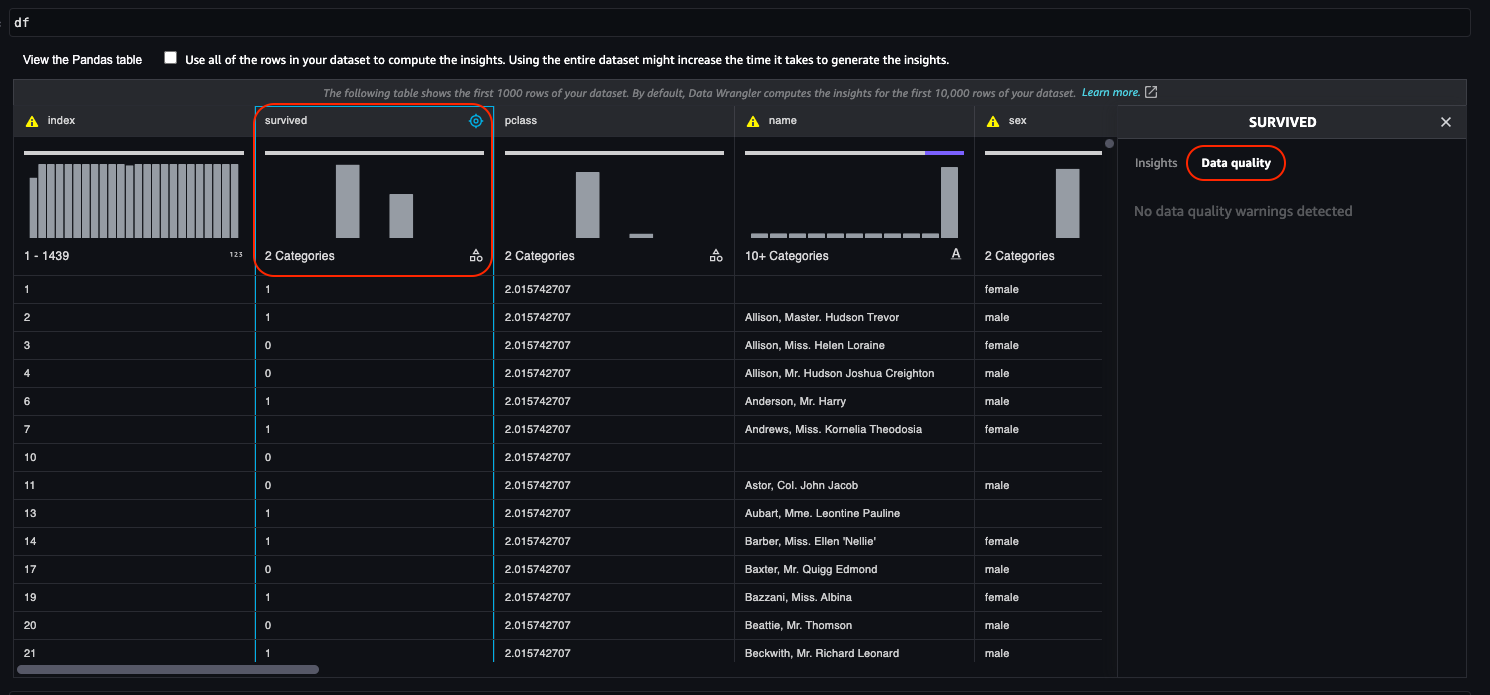Click the pclass value in Beattie row
1490x695 pixels.
[x=537, y=625]
